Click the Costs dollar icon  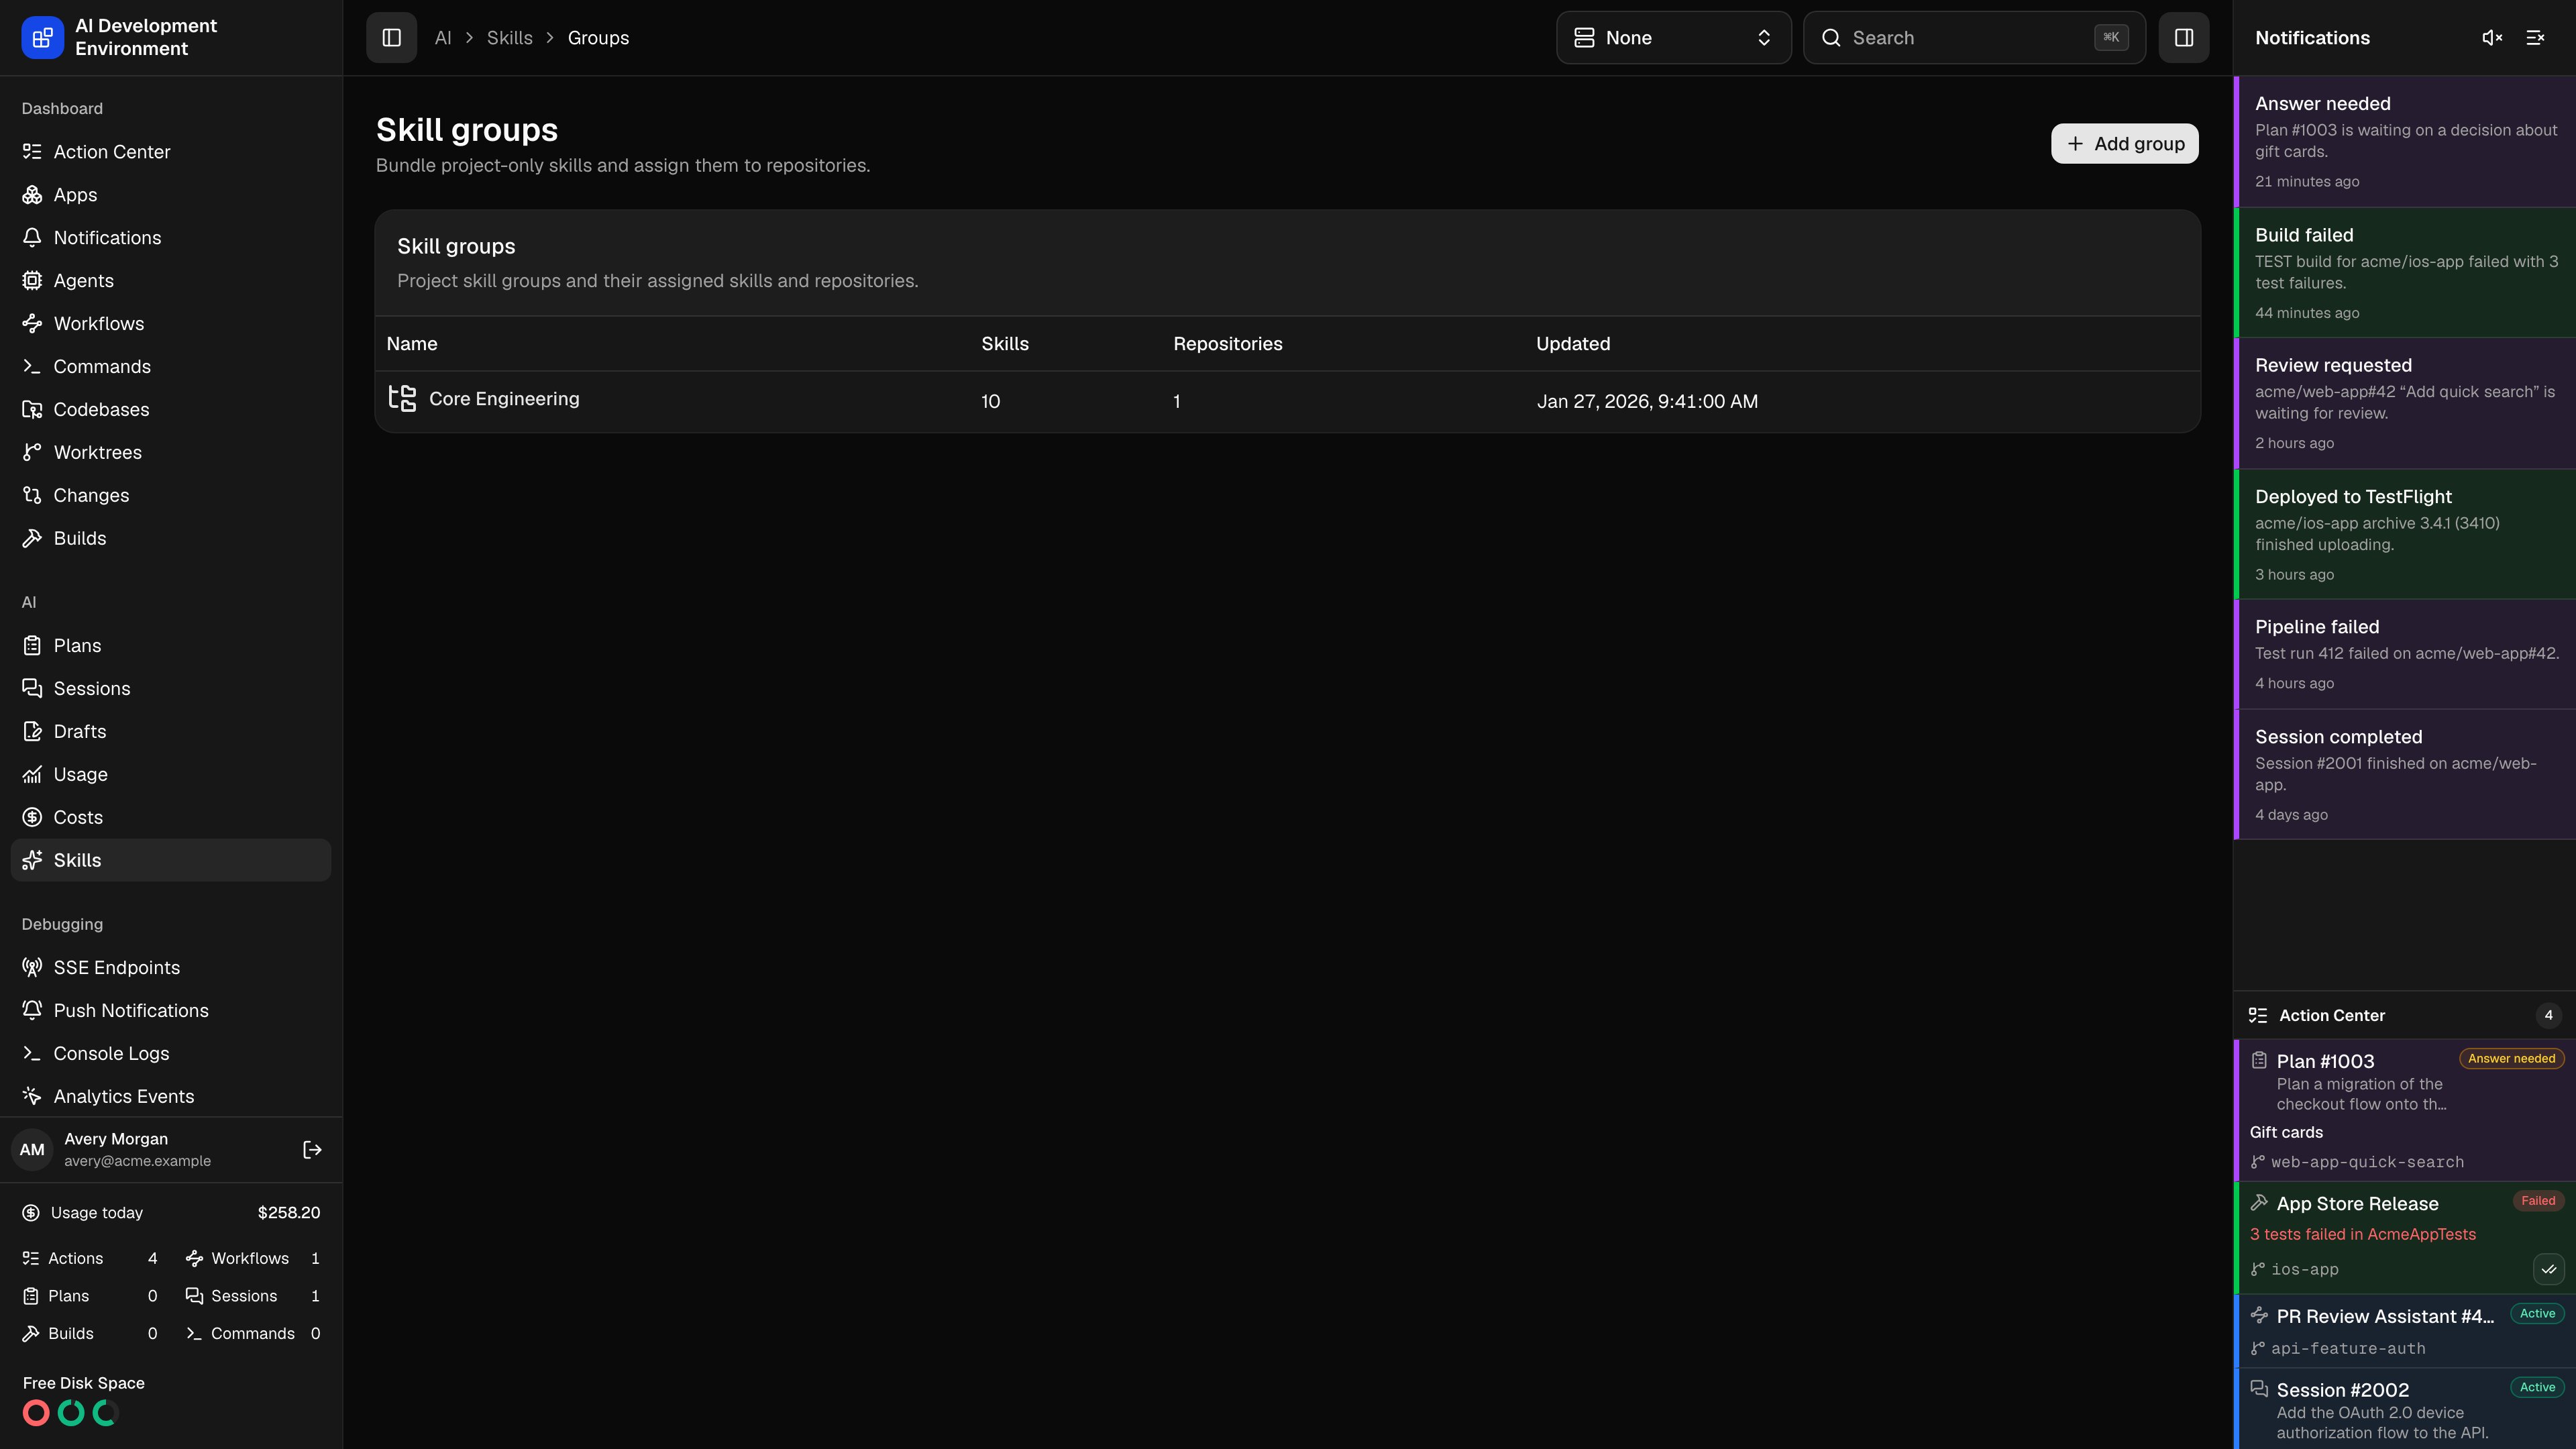click(x=32, y=818)
